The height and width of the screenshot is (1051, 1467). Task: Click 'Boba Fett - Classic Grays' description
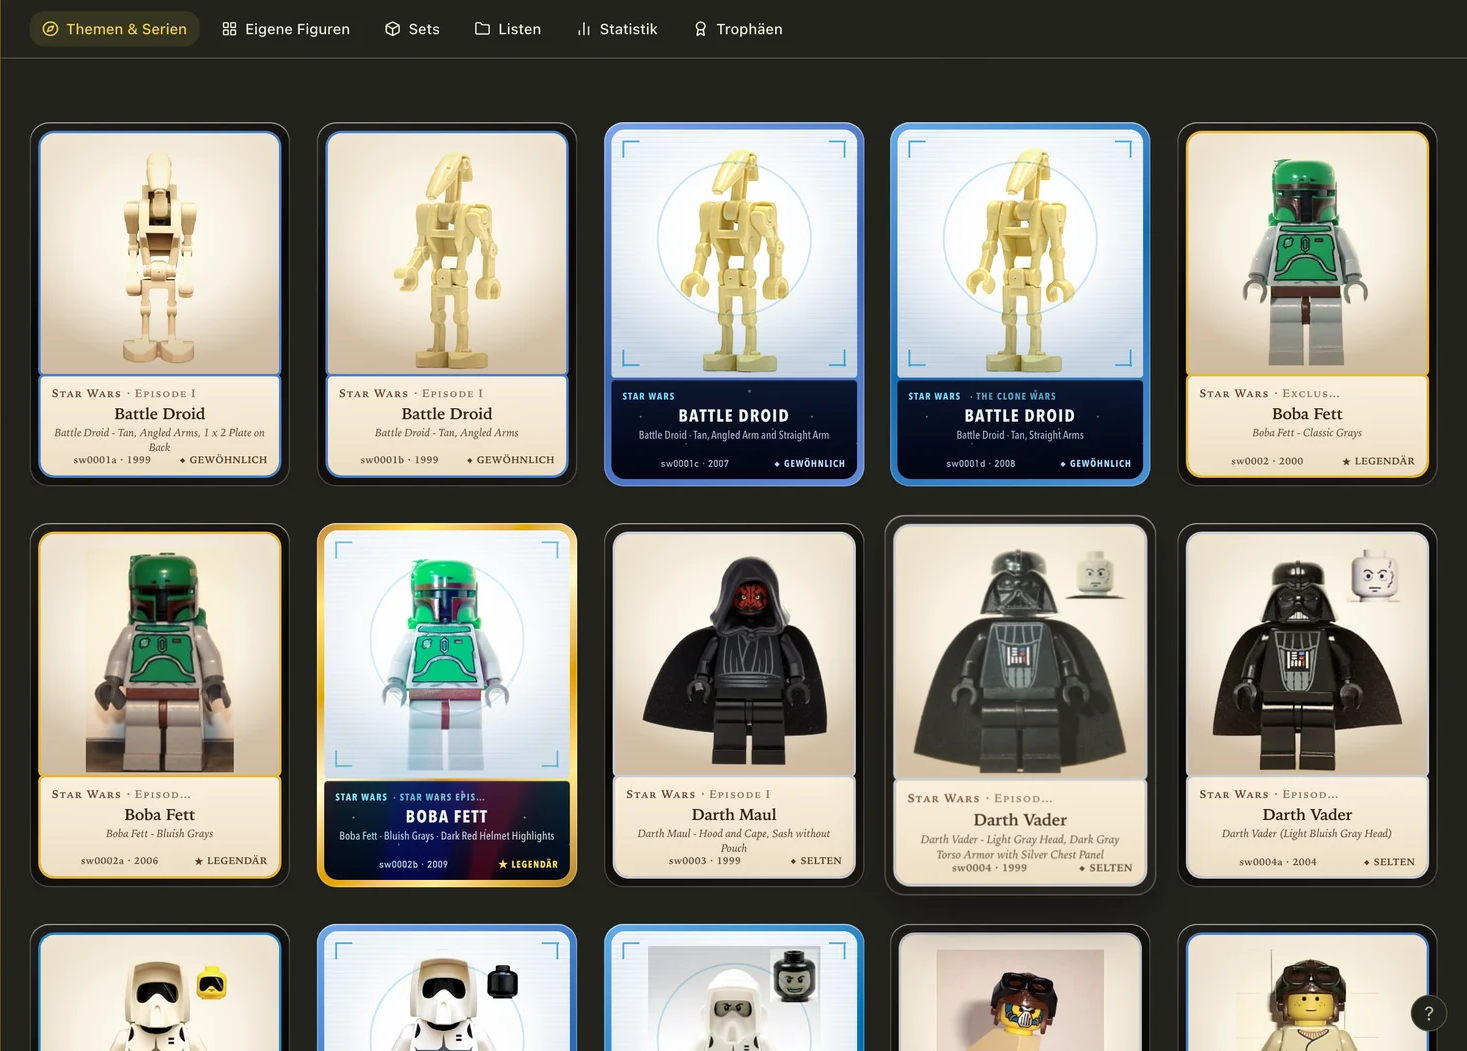[x=1307, y=433]
